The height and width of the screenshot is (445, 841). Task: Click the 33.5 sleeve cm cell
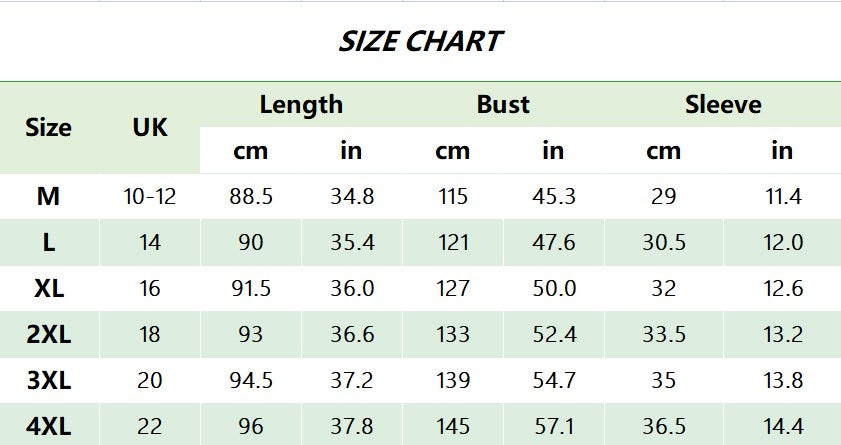tap(664, 334)
